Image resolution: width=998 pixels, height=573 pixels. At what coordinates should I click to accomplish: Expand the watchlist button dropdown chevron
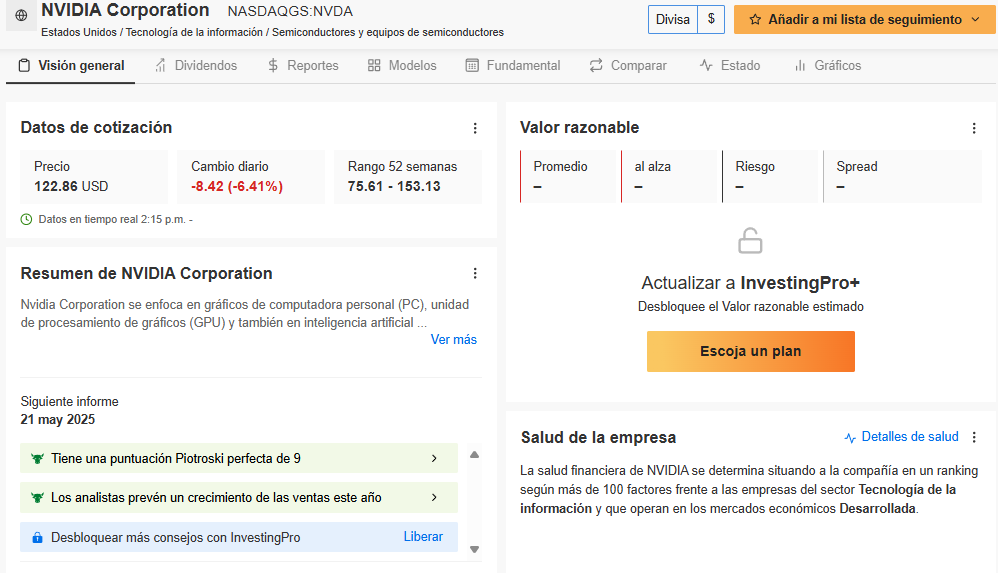click(975, 20)
